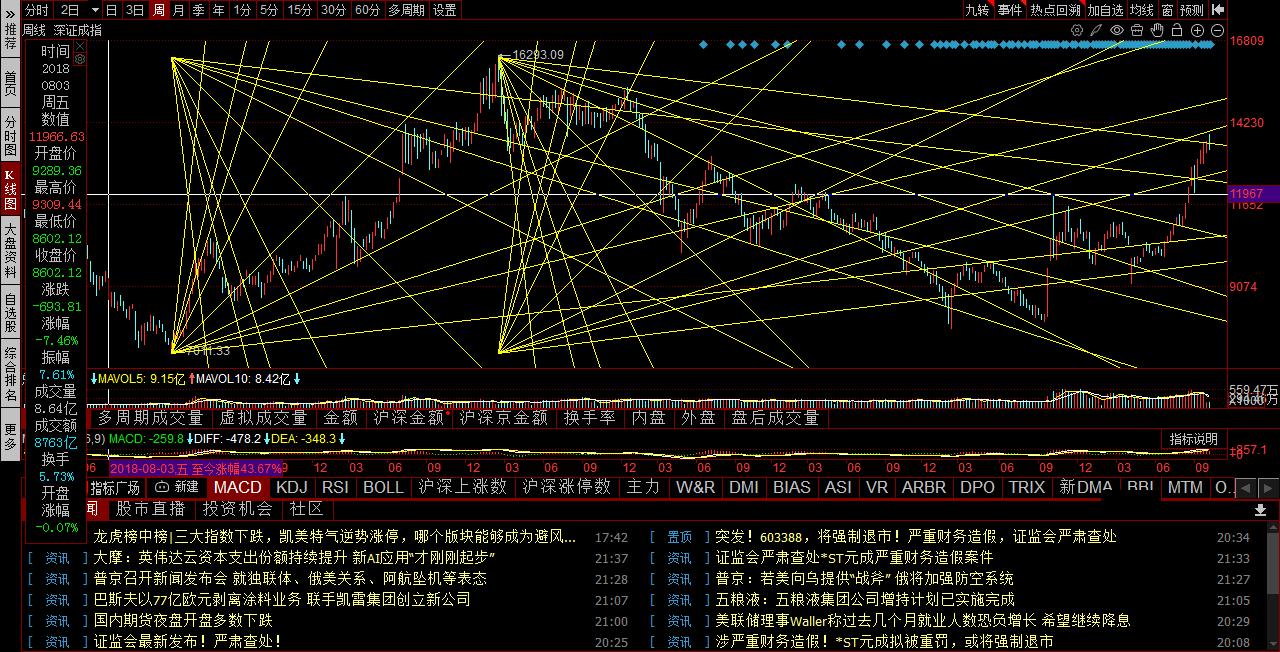Click the 2018-08-03 date range marker

coord(196,468)
